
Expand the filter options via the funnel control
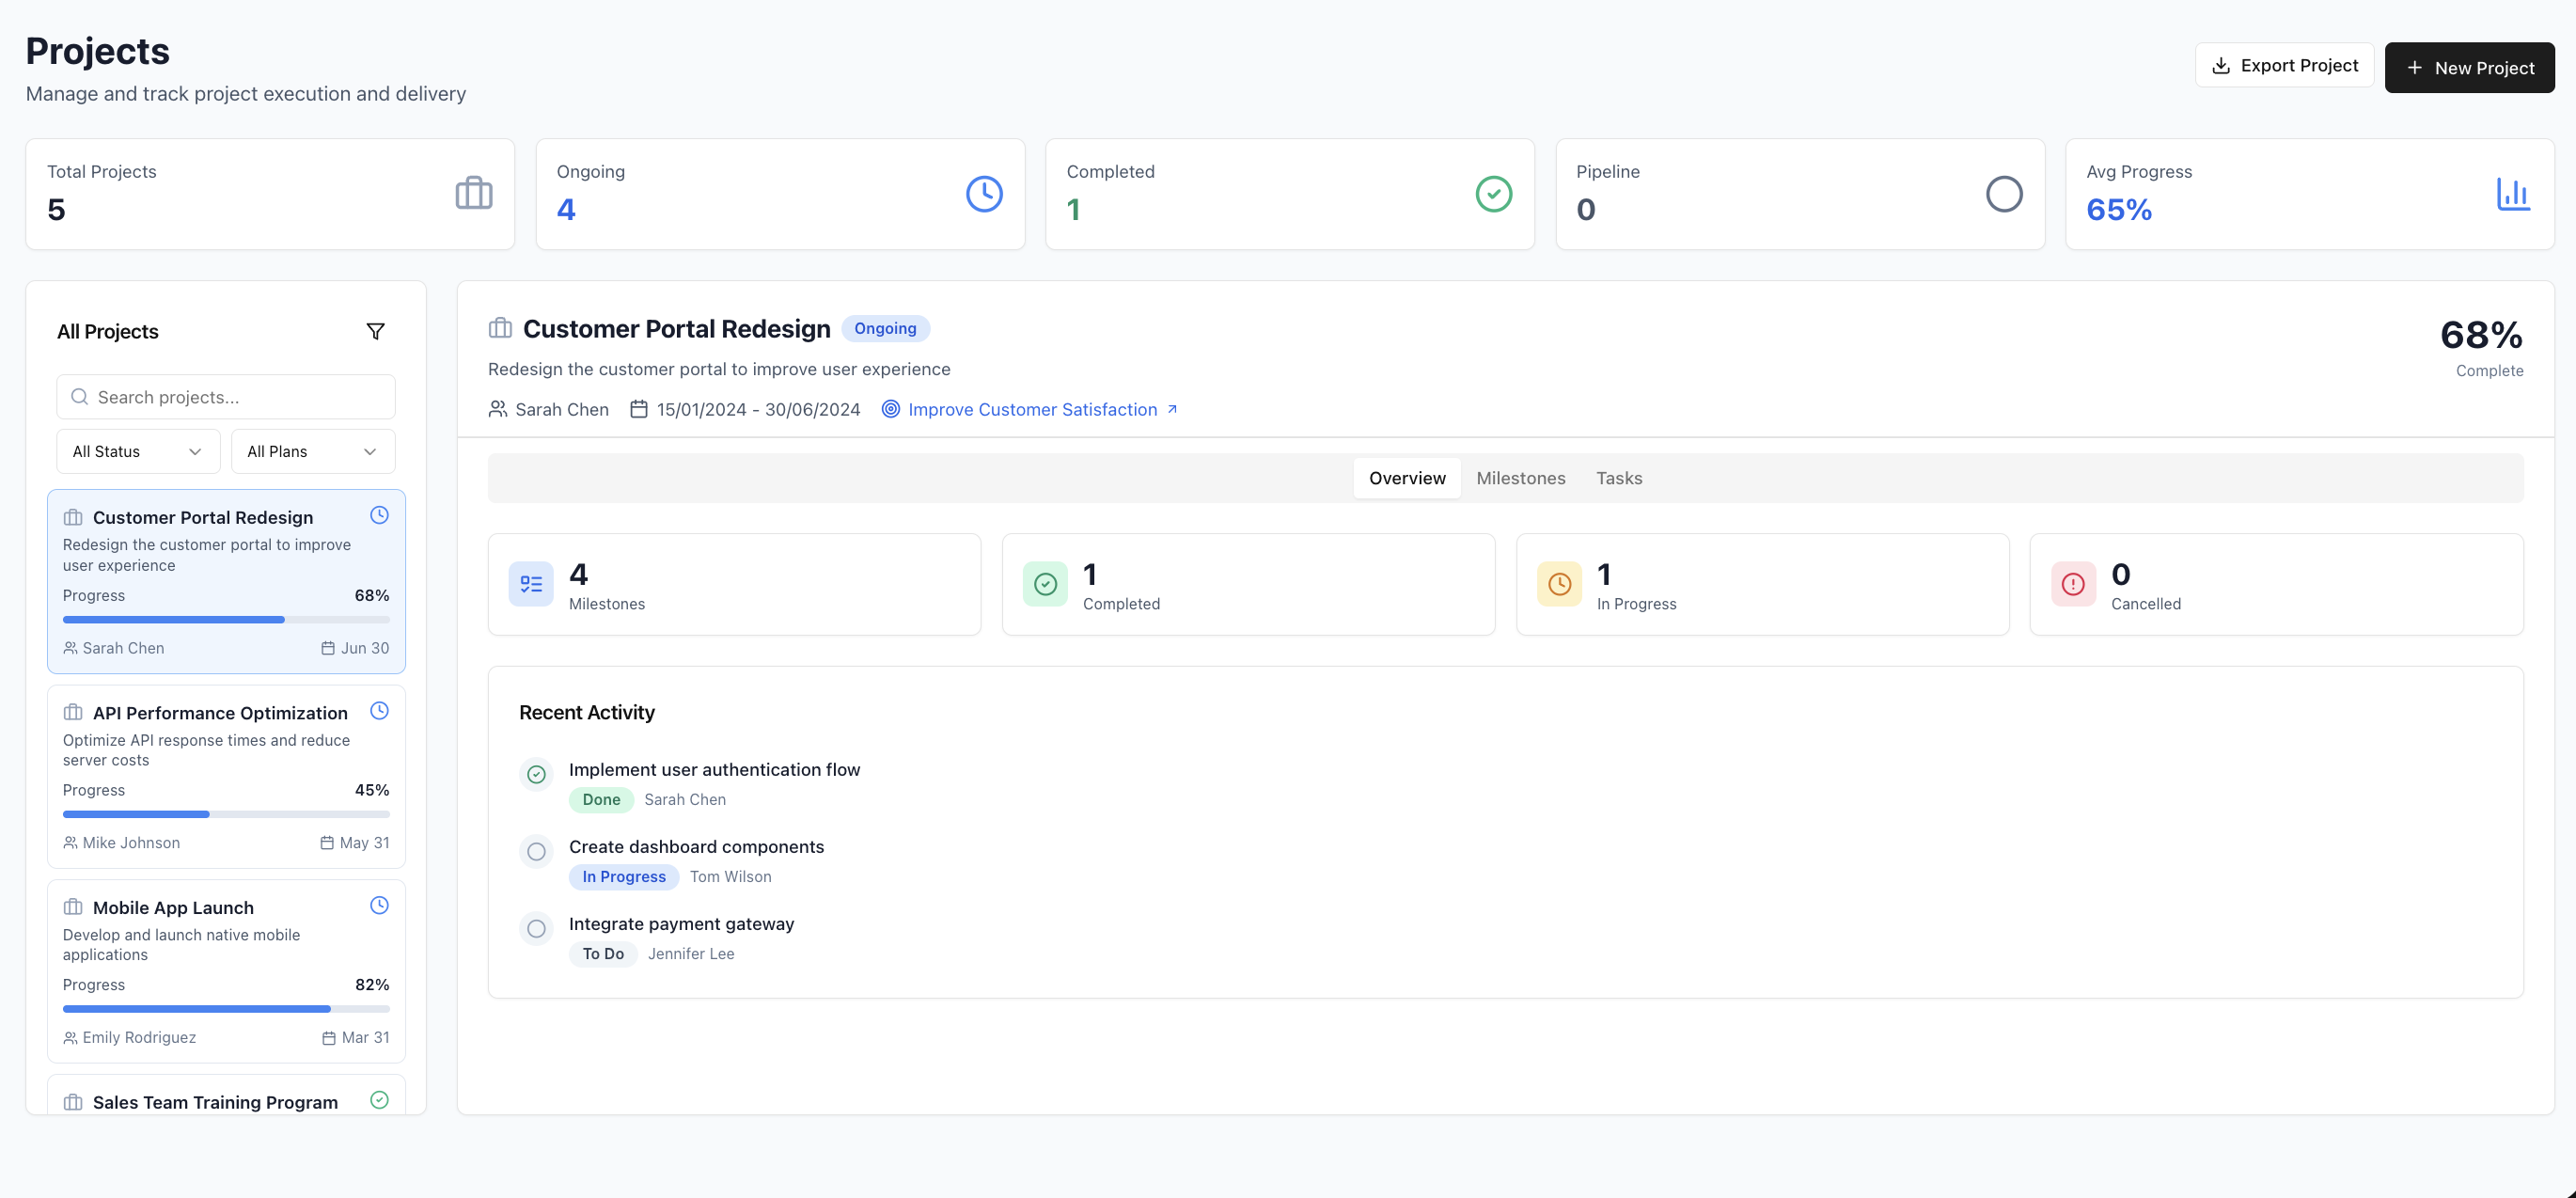coord(376,331)
